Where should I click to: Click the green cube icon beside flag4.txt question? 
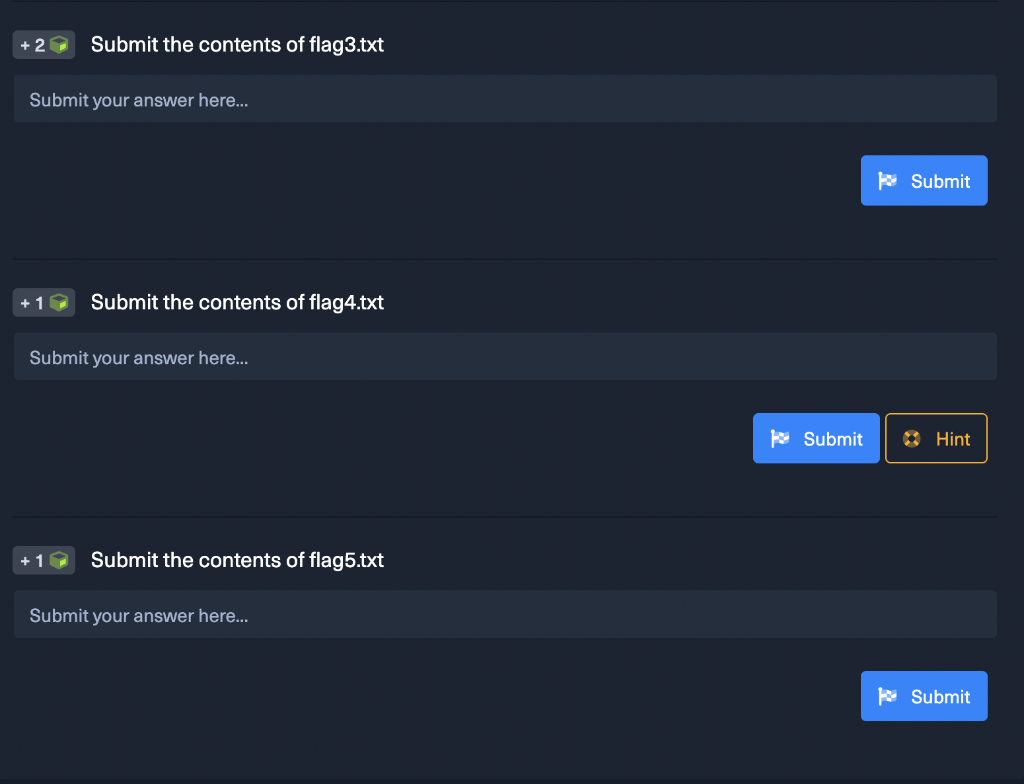click(60, 302)
